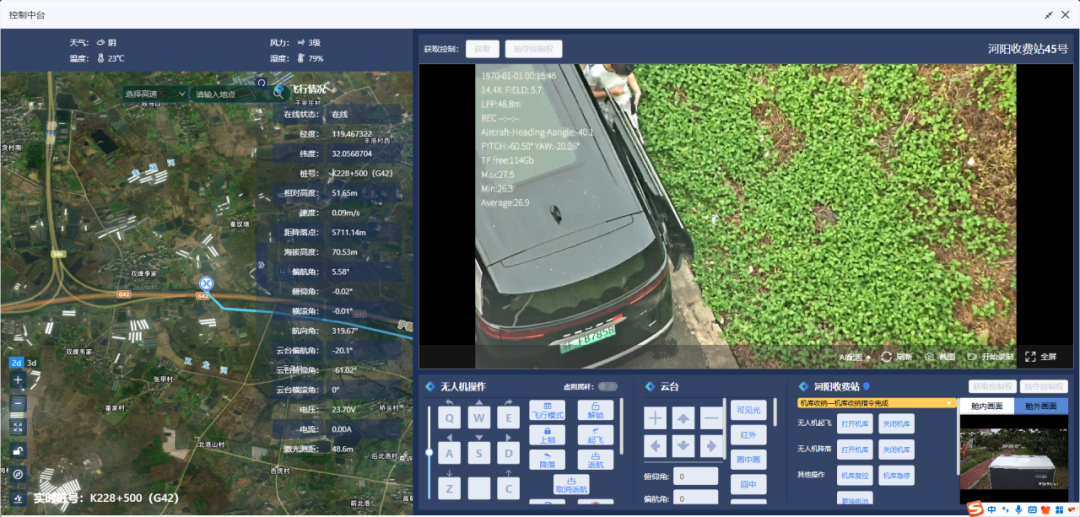The image size is (1080, 517).
Task: Click the 起飞 takeoff button
Action: (x=595, y=435)
